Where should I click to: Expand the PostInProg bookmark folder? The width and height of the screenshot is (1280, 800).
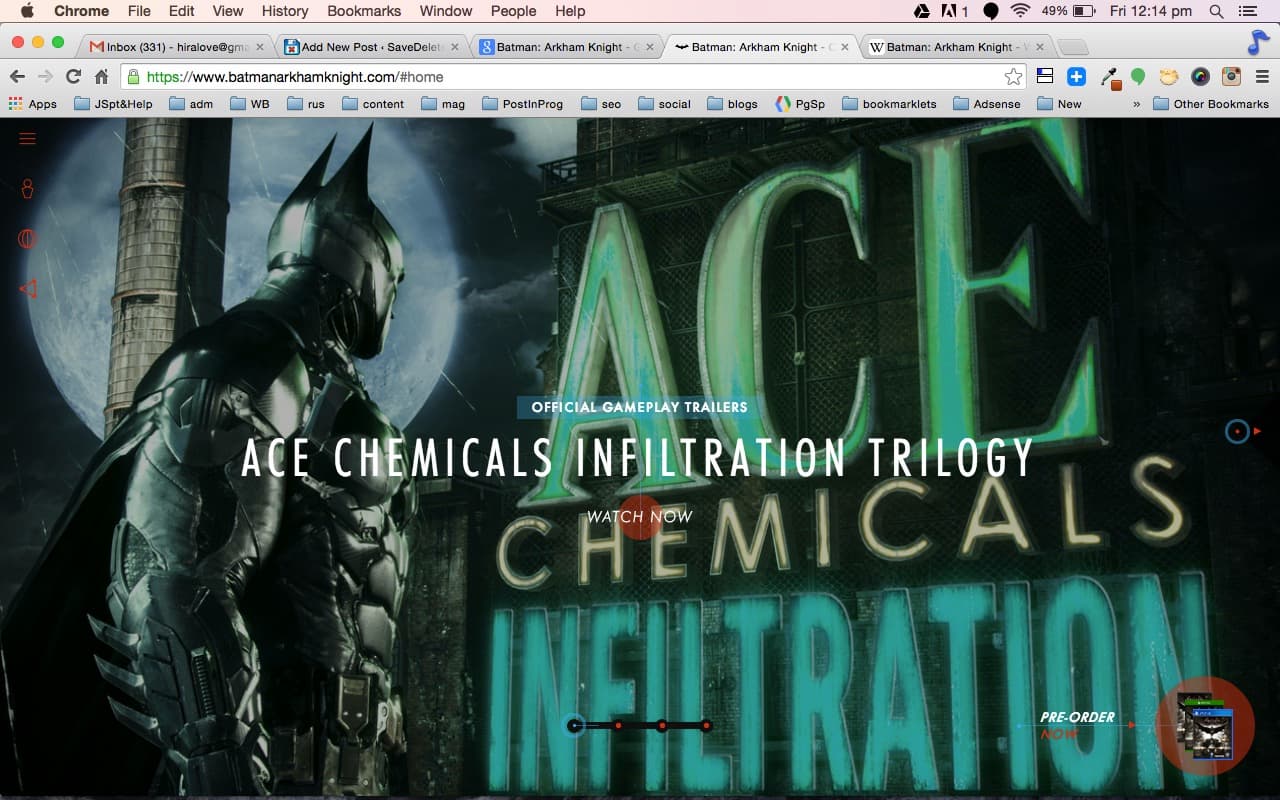click(x=523, y=104)
